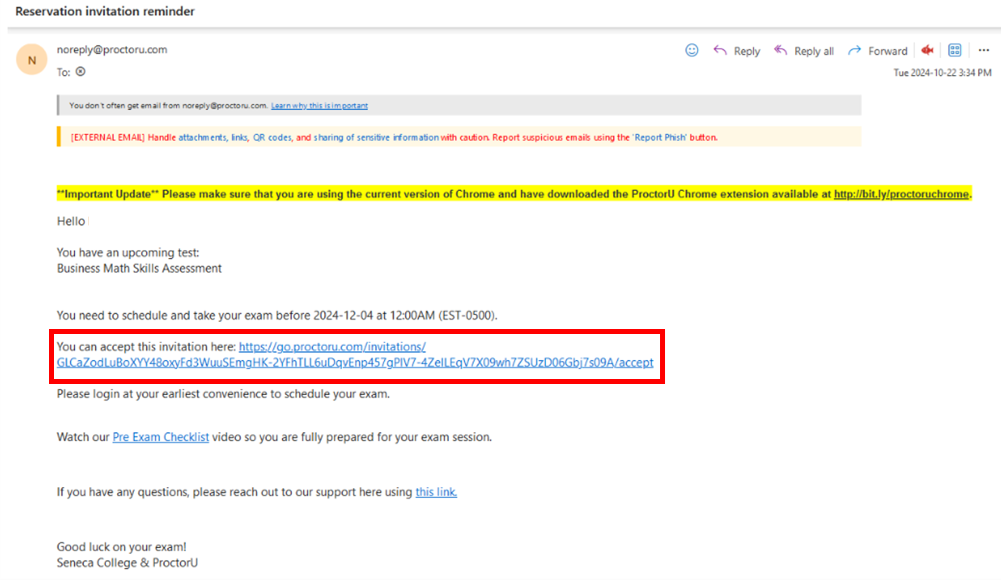The height and width of the screenshot is (580, 1002).
Task: Open the emoji reaction smiley icon
Action: (x=691, y=50)
